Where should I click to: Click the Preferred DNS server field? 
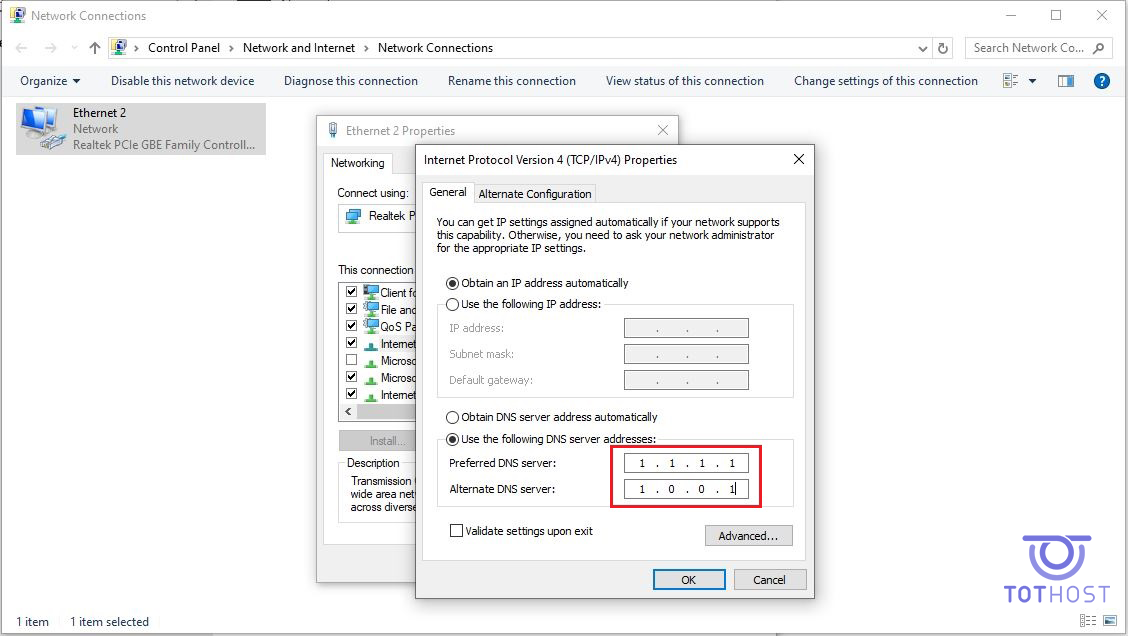(686, 463)
